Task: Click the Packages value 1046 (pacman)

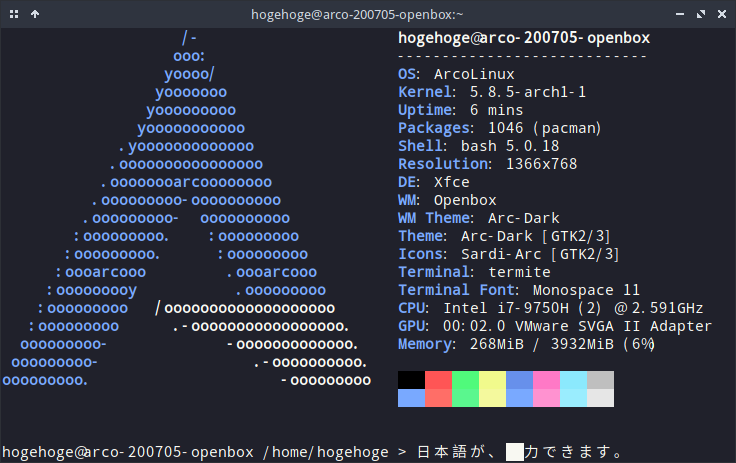Action: click(544, 128)
